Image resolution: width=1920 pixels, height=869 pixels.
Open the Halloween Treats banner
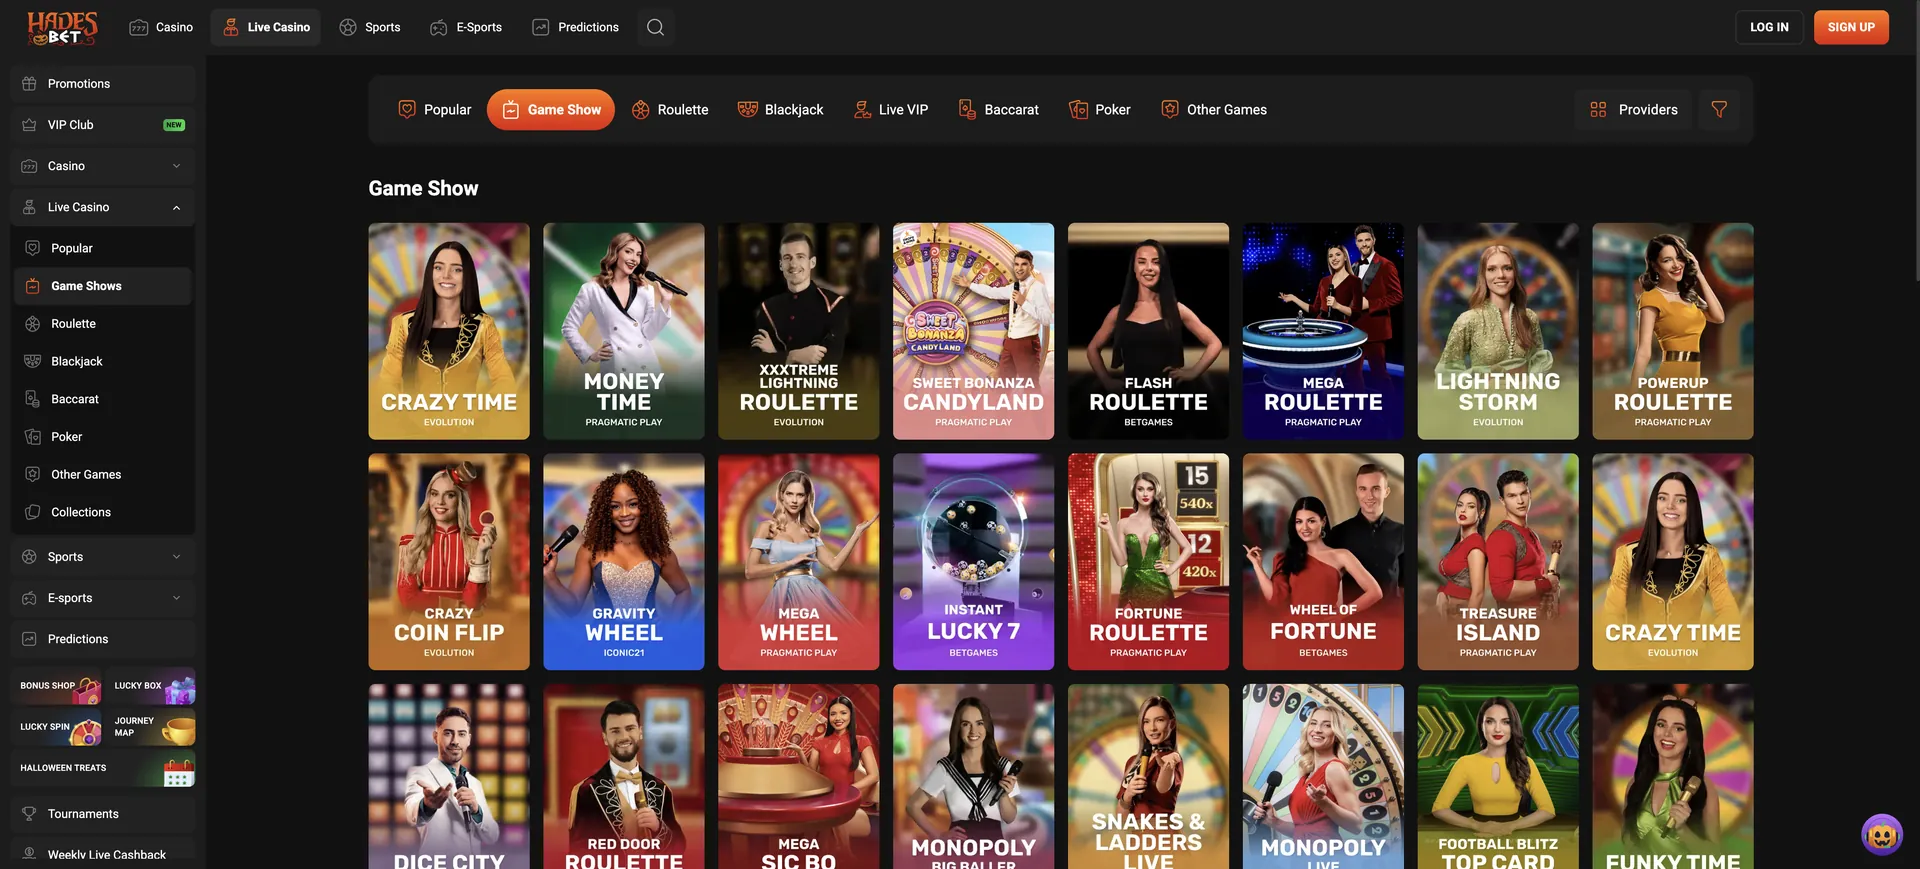pyautogui.click(x=105, y=768)
